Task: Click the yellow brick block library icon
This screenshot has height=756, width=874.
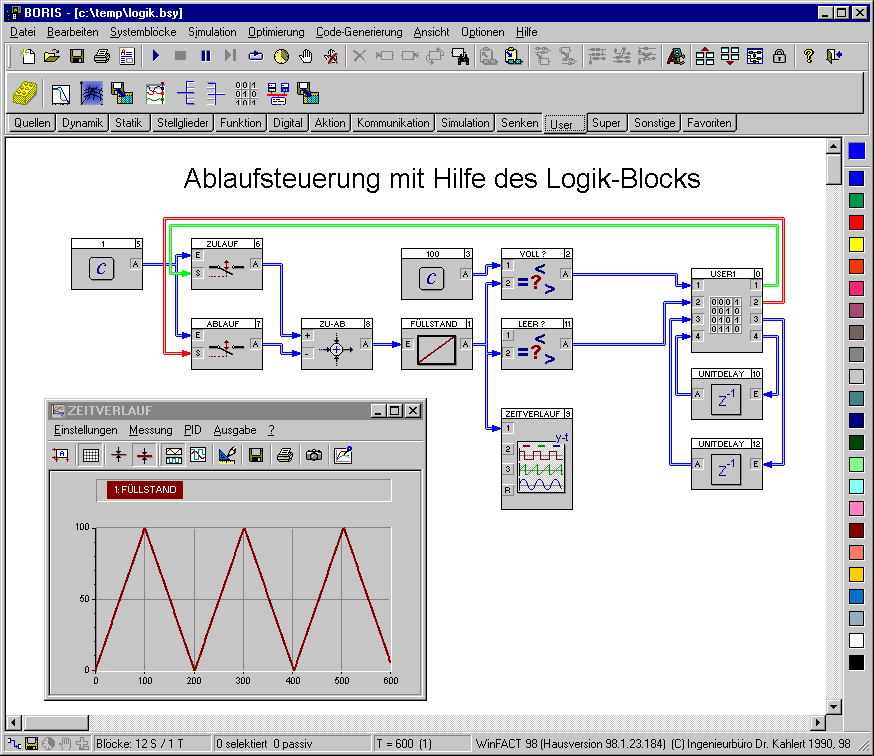Action: click(x=25, y=94)
